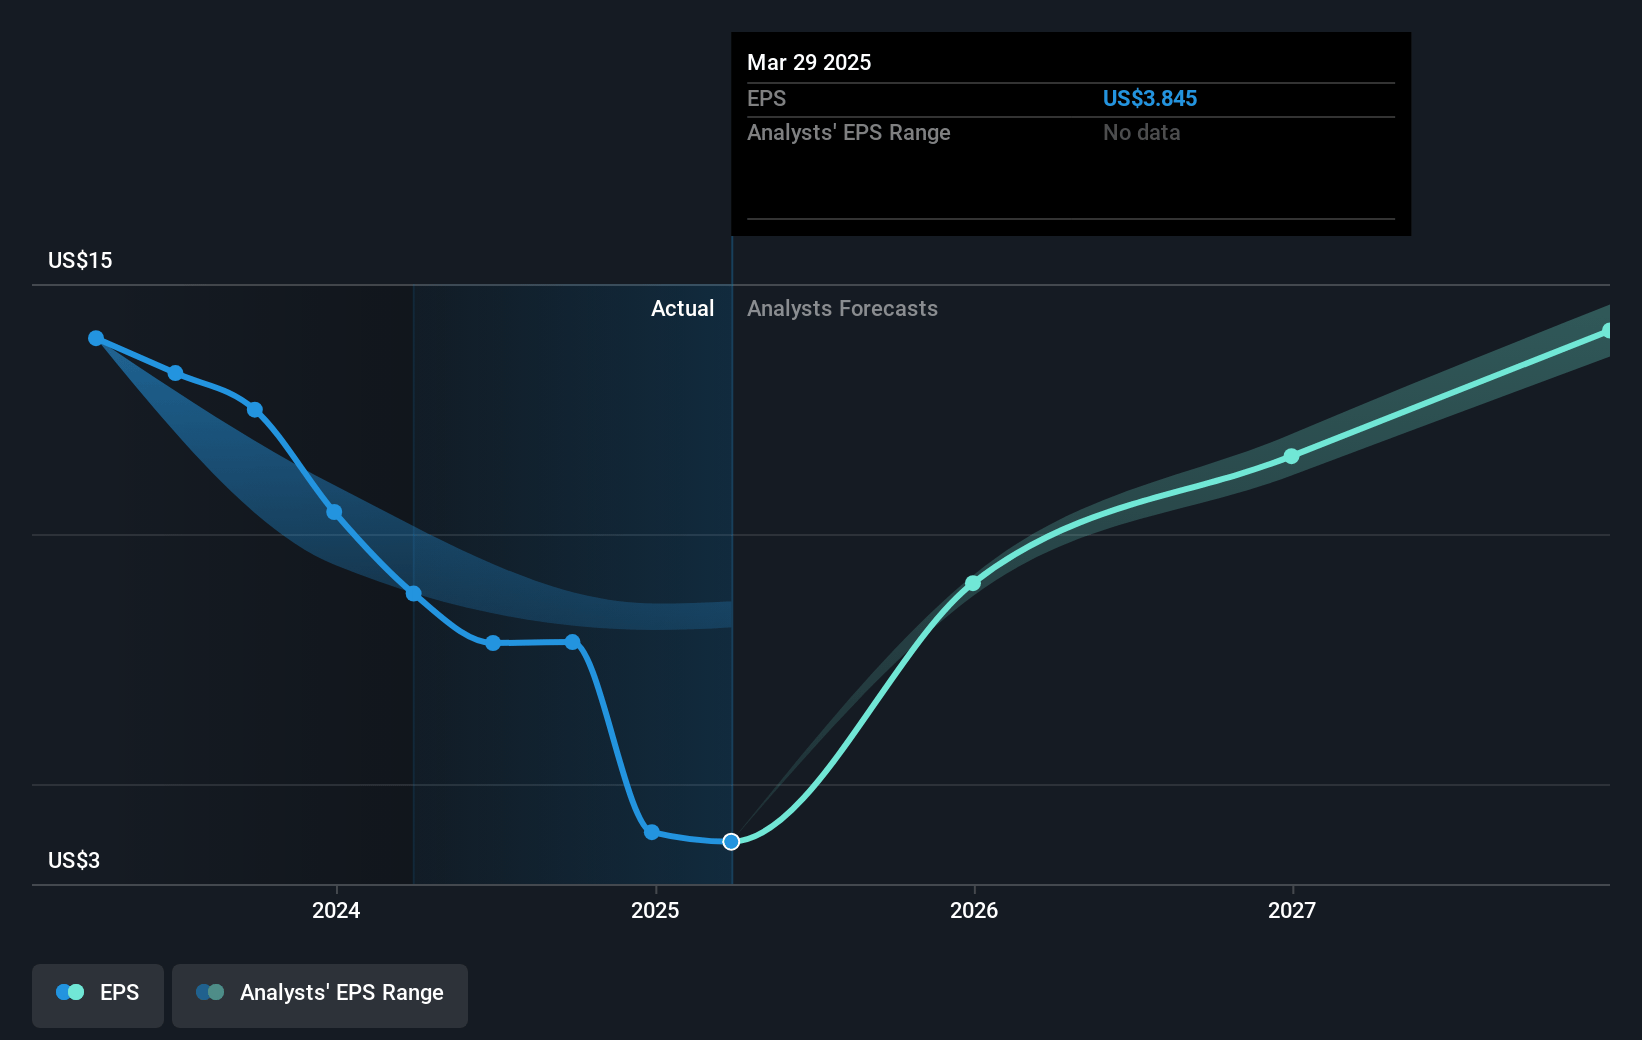Screen dimensions: 1642x1040
Task: Click the EPS legend color dots icon
Action: coord(70,992)
